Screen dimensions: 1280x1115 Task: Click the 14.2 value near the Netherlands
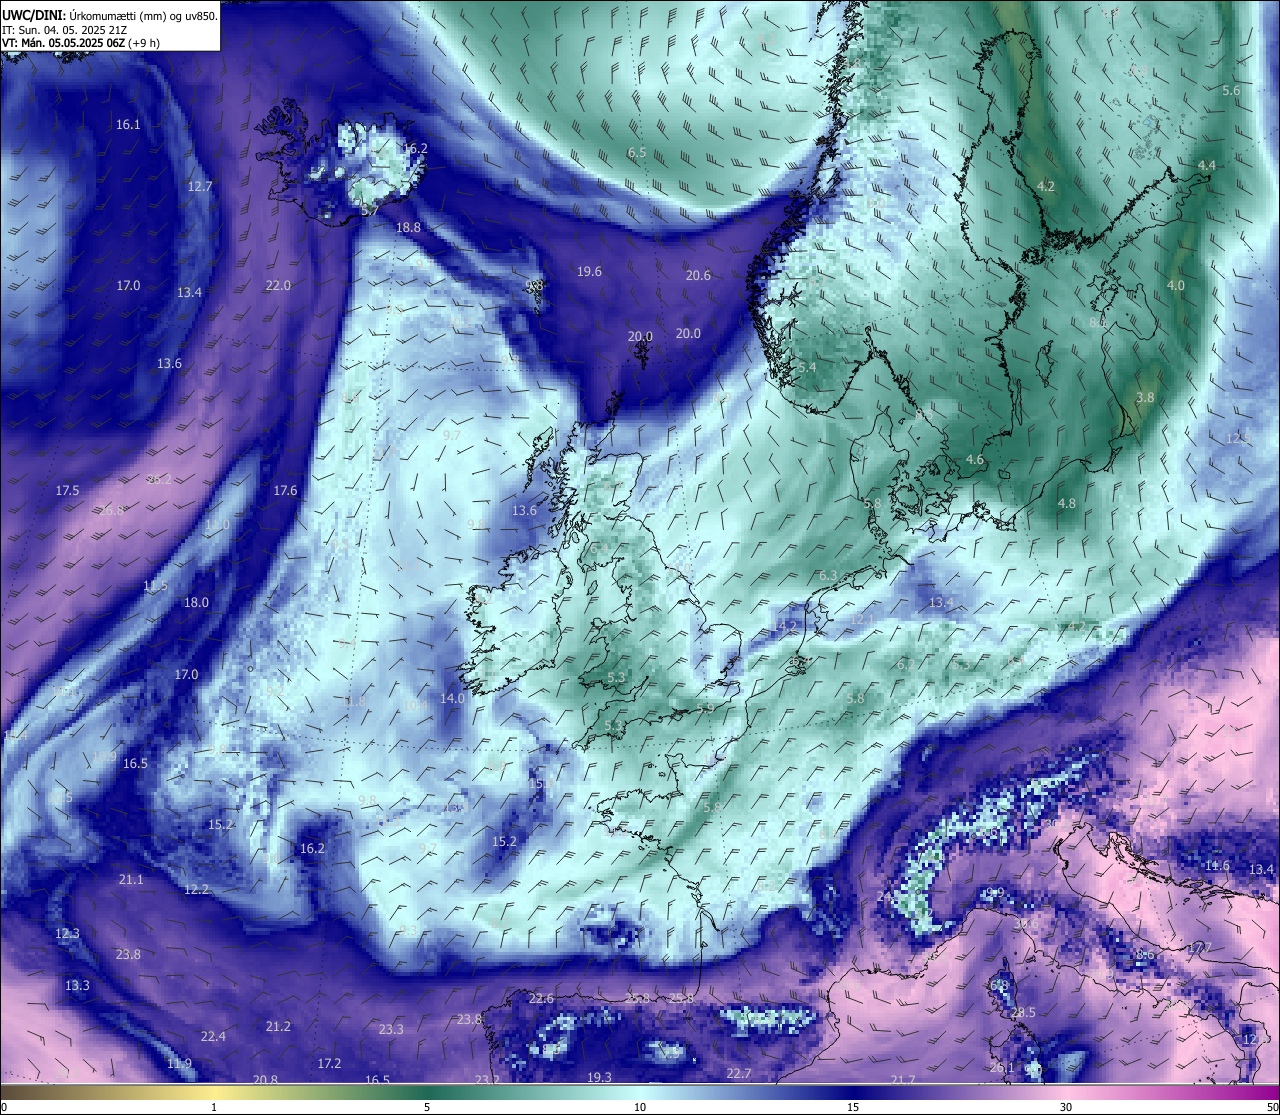[x=785, y=627]
